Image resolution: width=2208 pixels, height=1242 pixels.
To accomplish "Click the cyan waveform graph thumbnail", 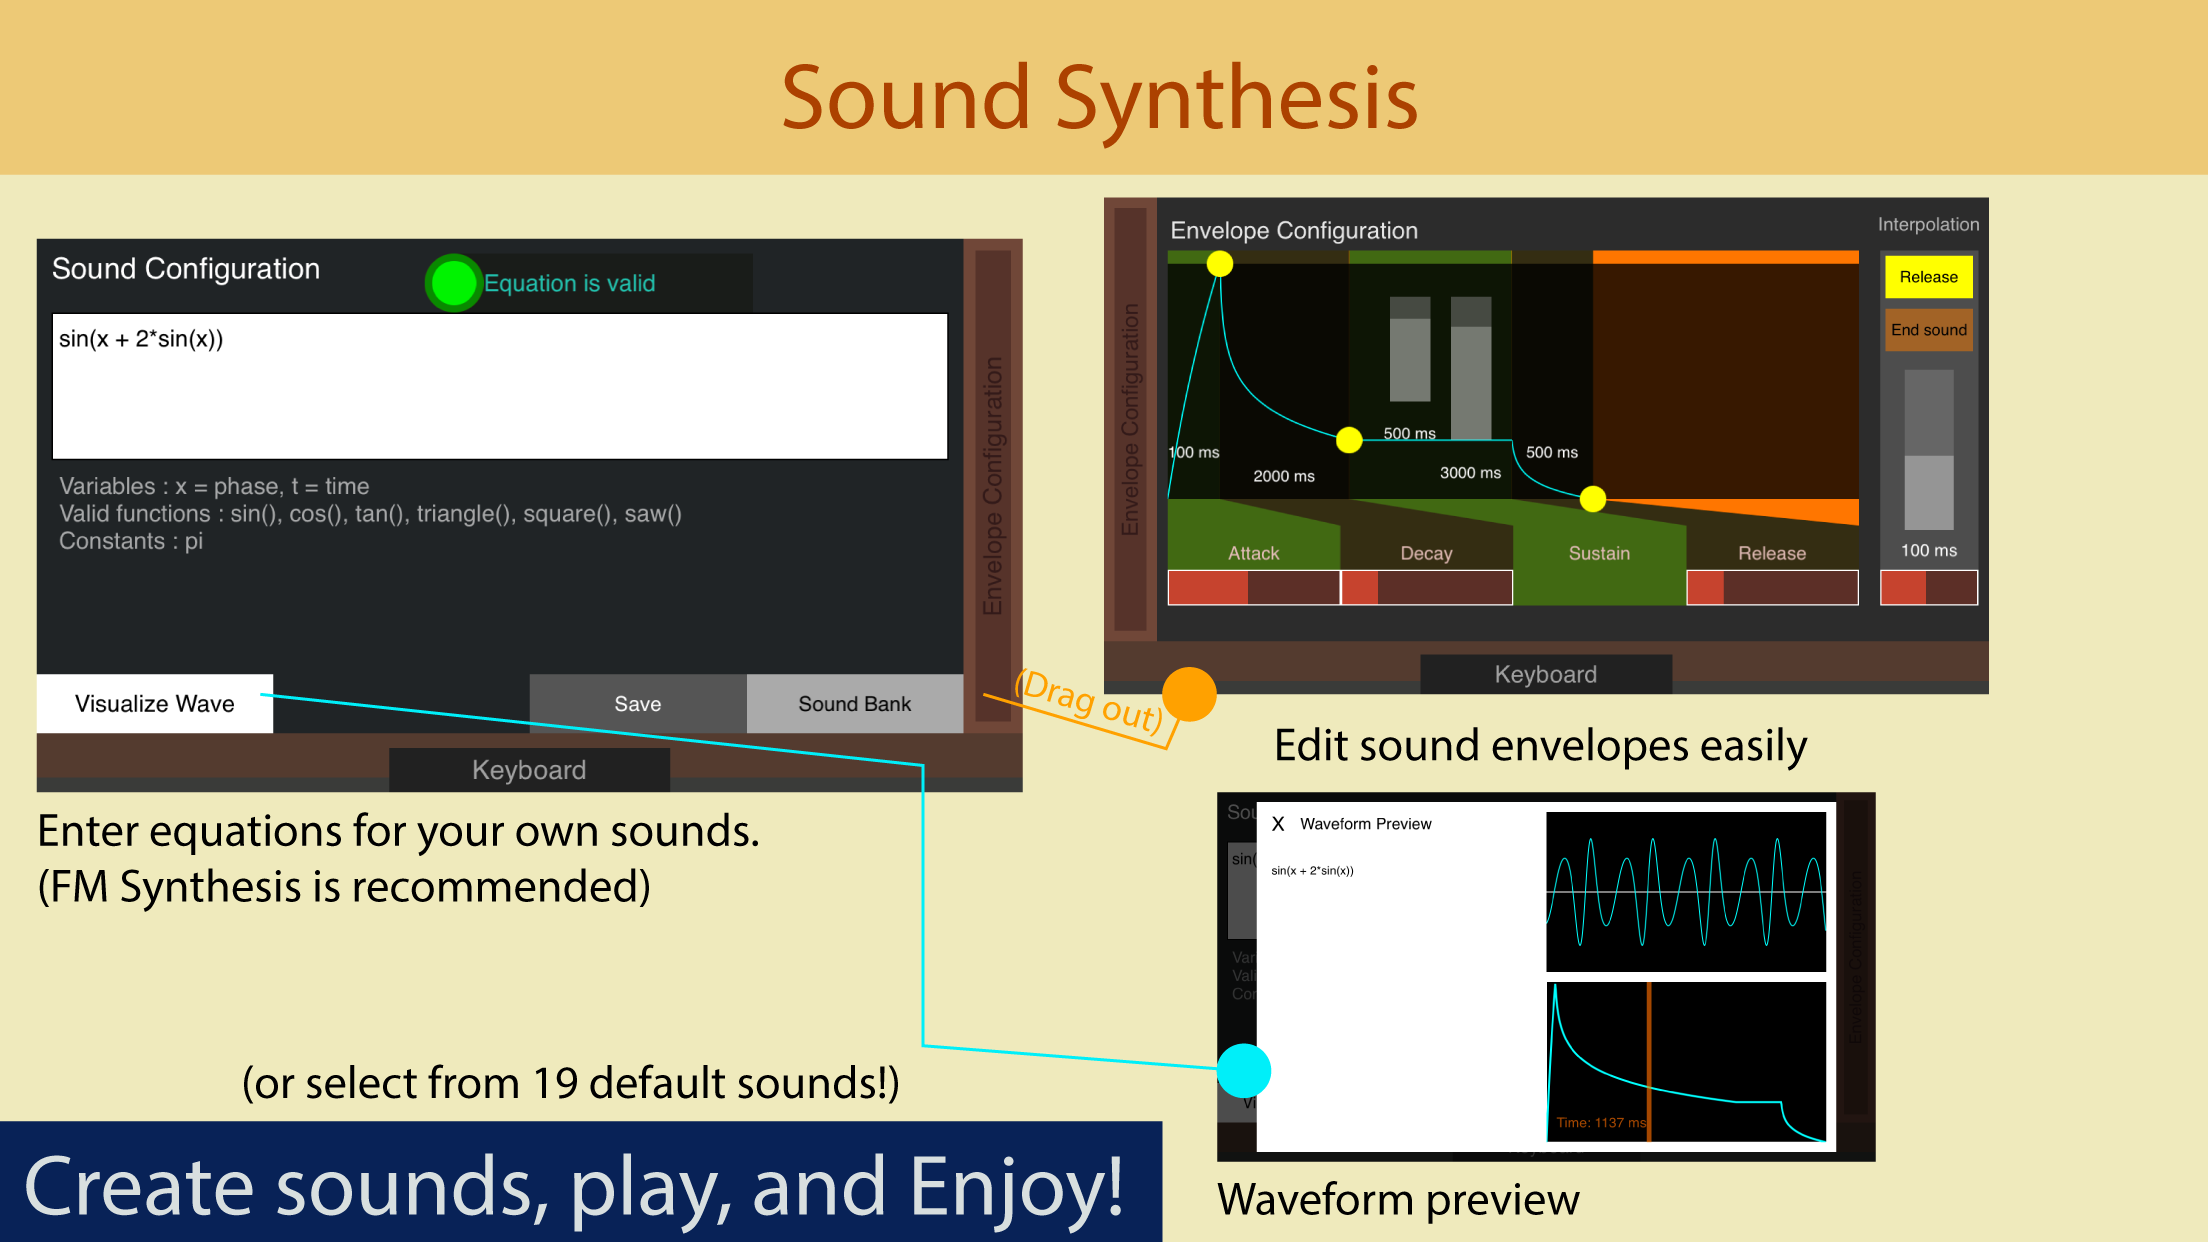I will point(1686,892).
